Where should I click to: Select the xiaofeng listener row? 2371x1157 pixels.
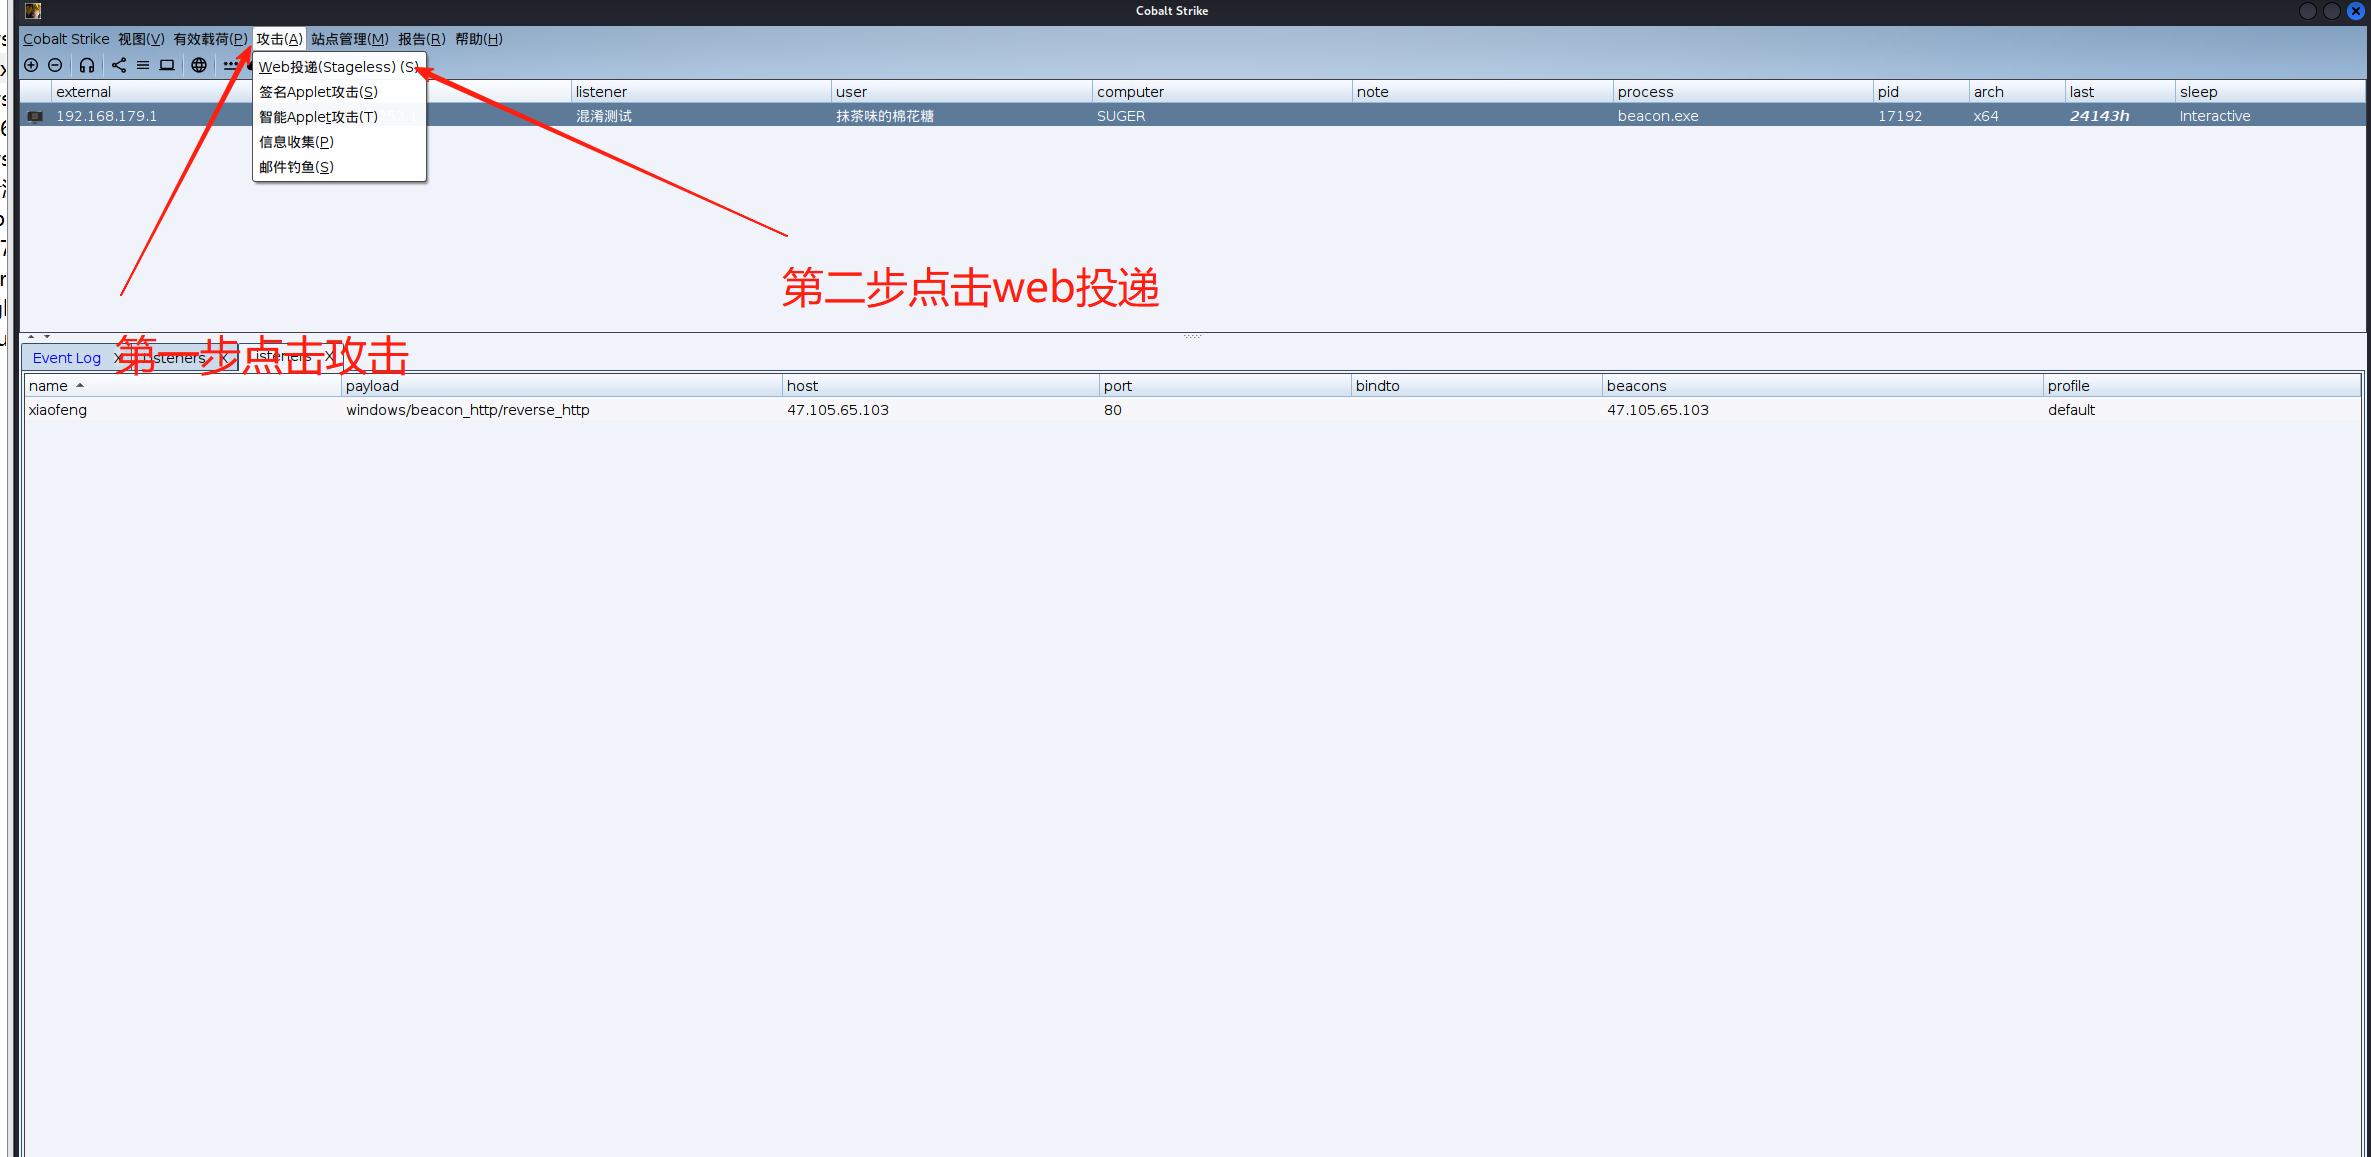(x=1192, y=410)
